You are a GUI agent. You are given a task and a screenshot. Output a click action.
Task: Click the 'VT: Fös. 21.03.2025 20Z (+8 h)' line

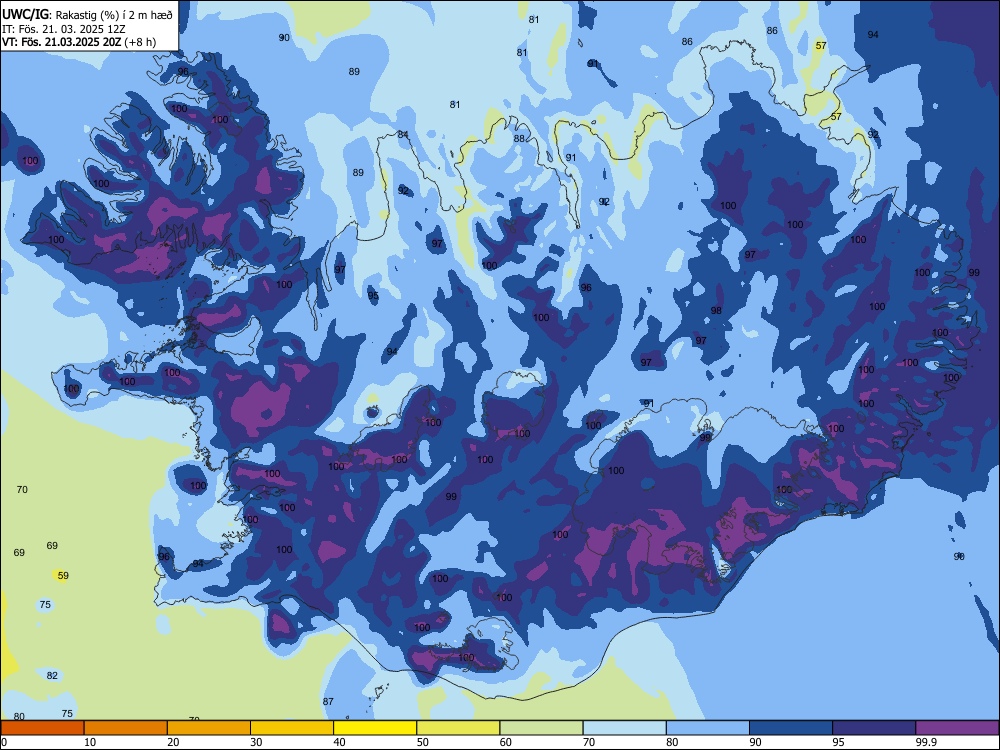click(78, 42)
